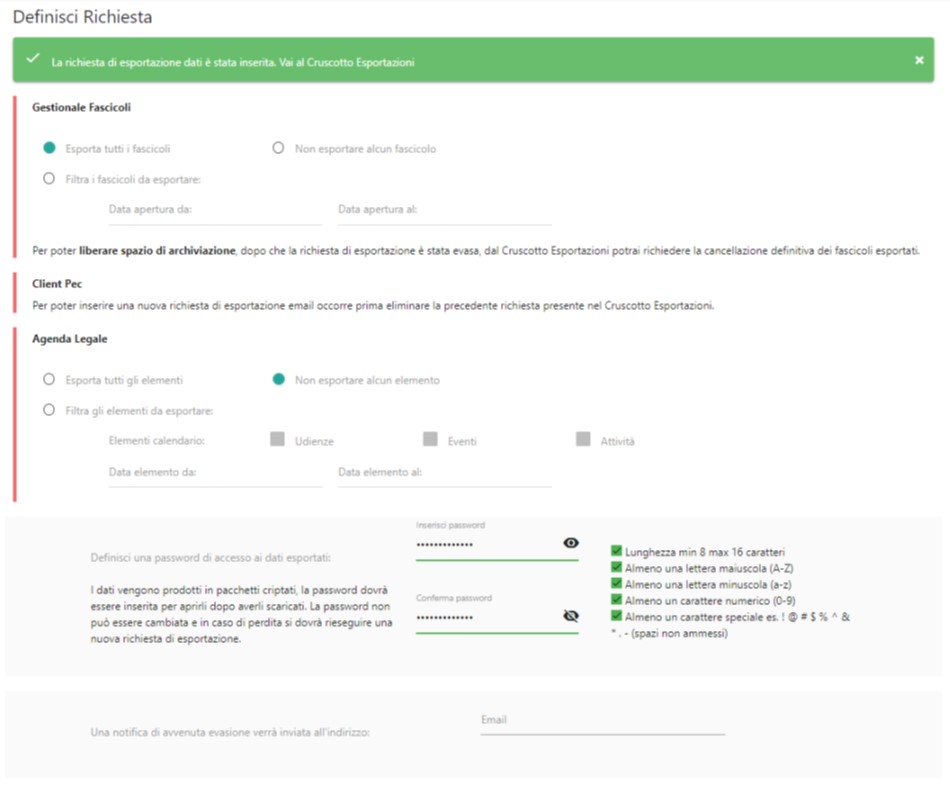950x786 pixels.
Task: Click the Email notification input field
Action: [x=602, y=720]
